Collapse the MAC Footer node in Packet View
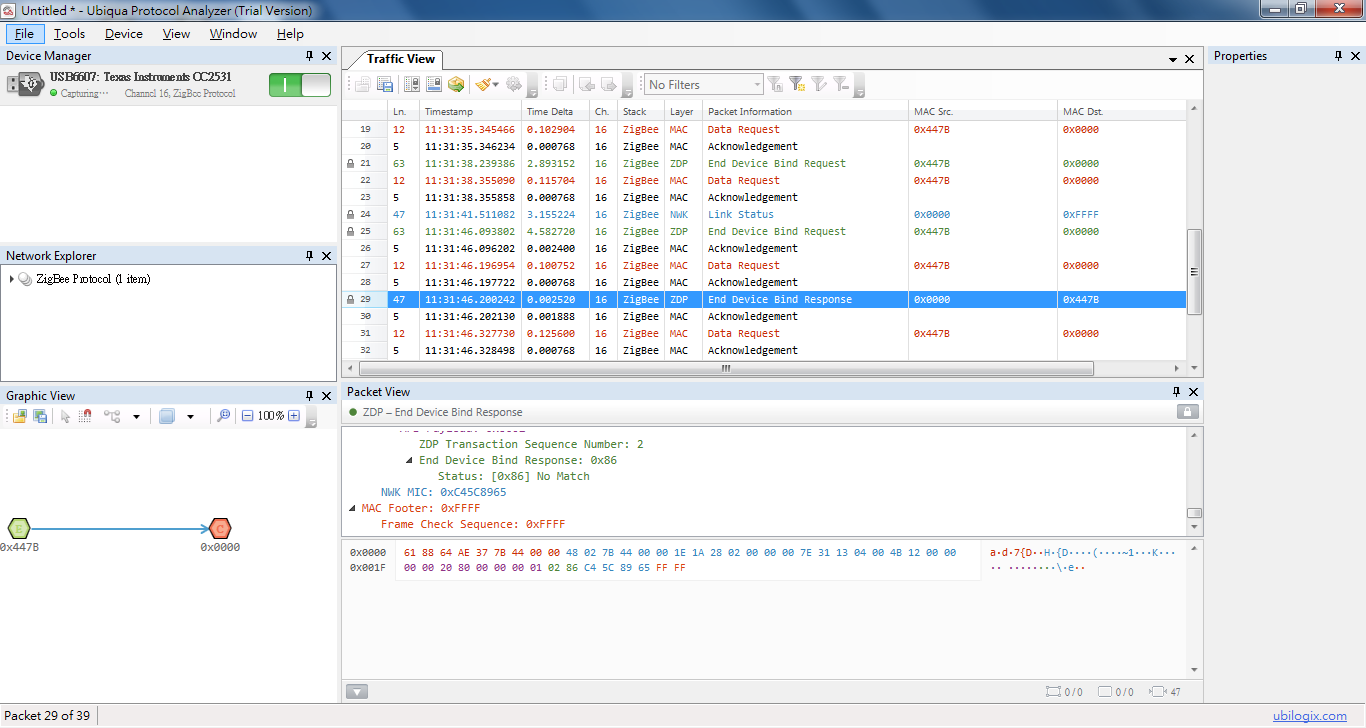The image size is (1366, 728). 352,508
